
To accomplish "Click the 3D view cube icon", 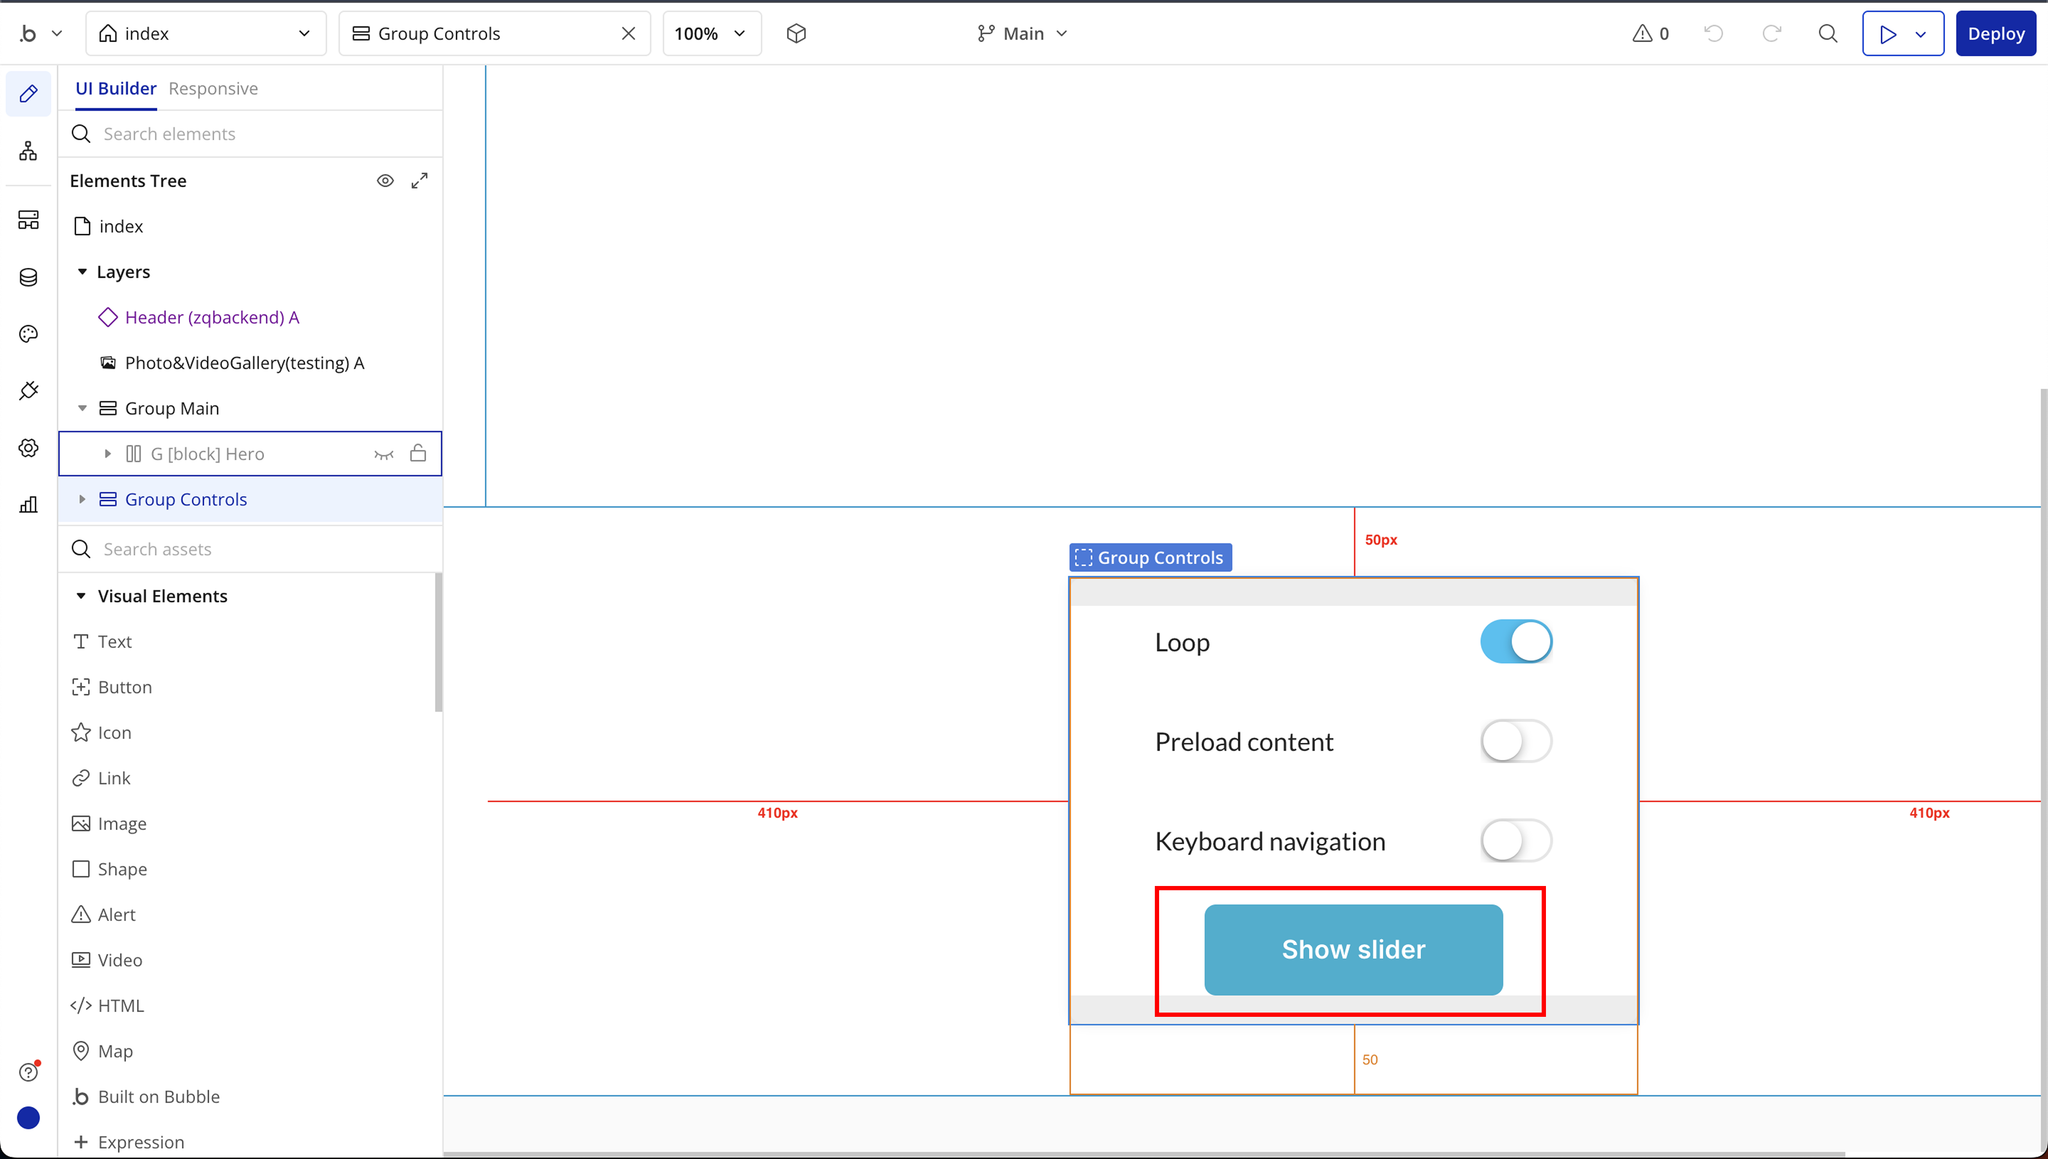I will [x=796, y=34].
